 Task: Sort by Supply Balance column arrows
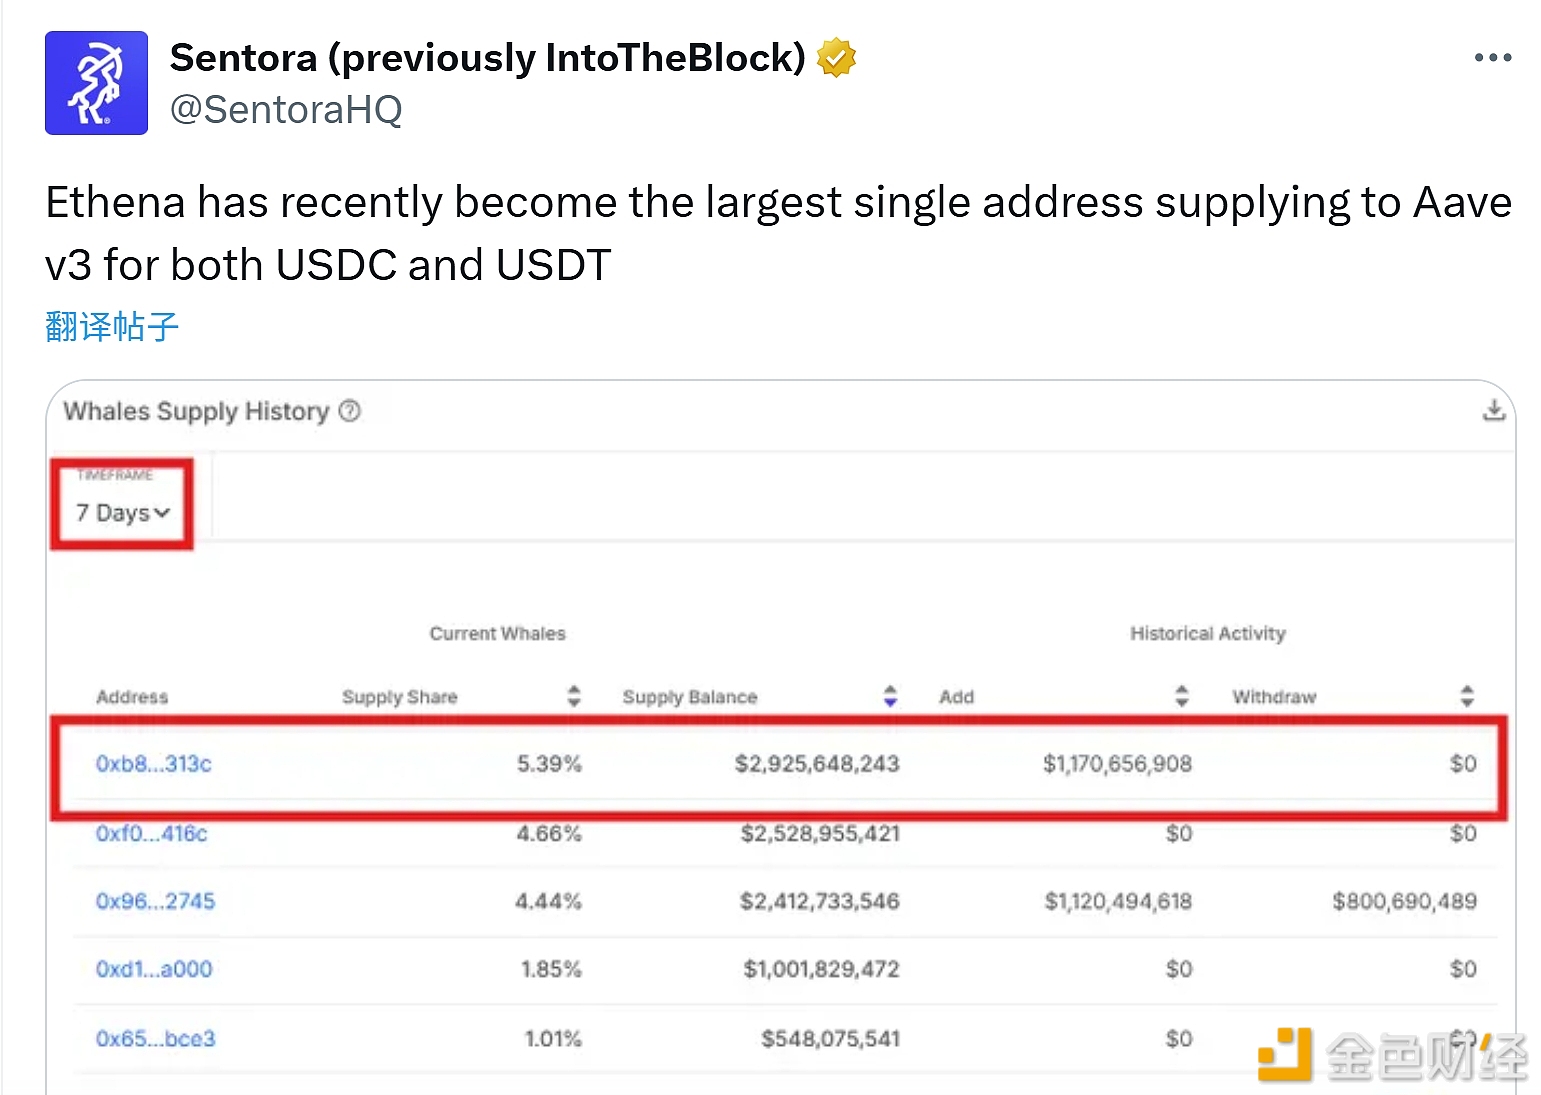click(890, 696)
